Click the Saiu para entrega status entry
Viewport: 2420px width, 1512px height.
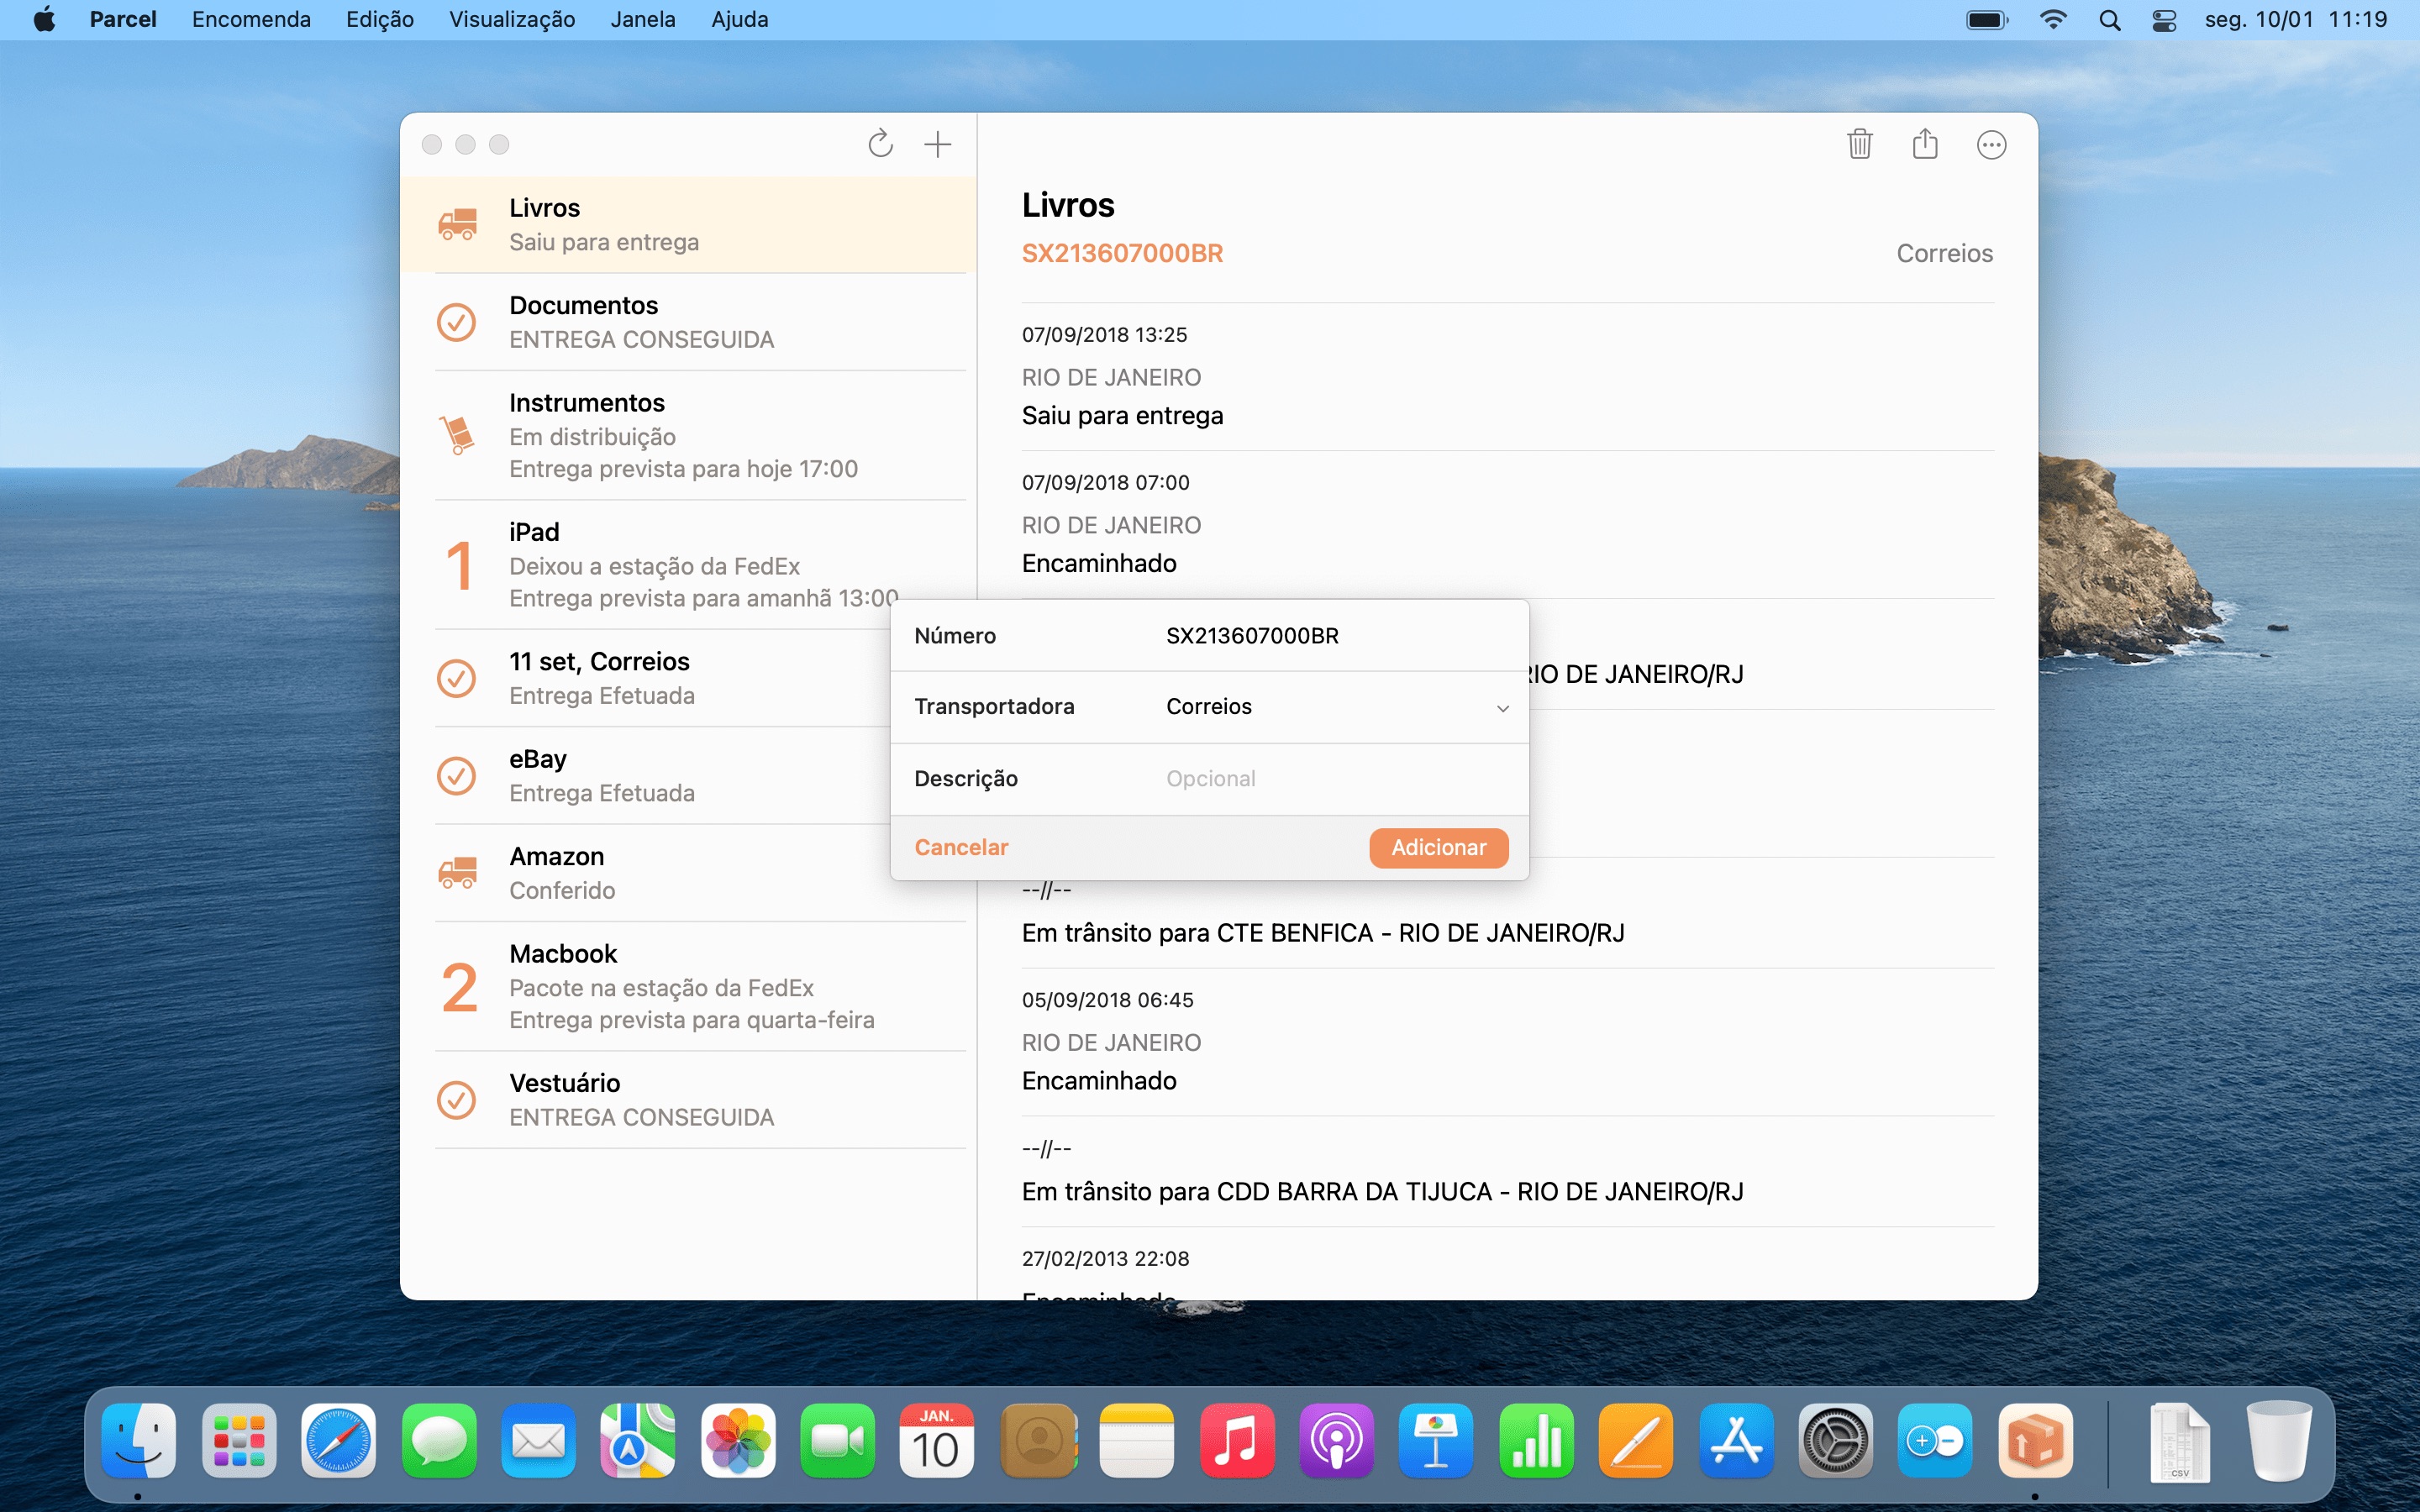1122,415
